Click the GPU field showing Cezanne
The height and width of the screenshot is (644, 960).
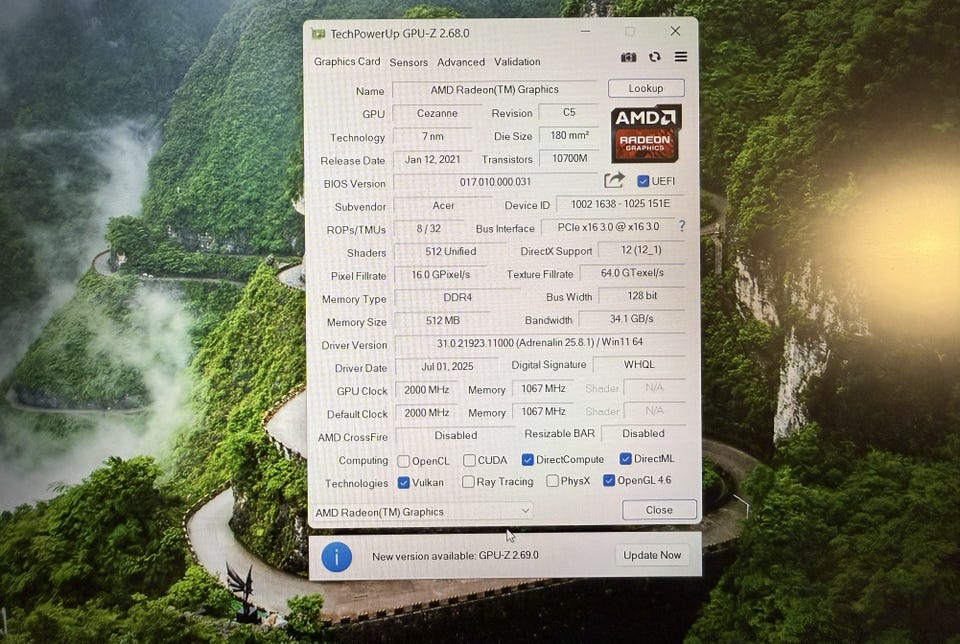437,113
